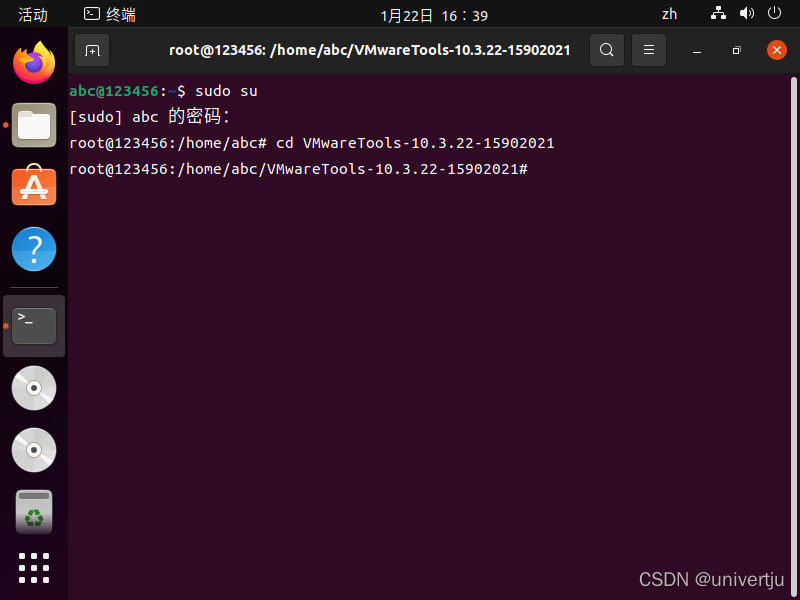Open a new terminal tab

92,50
